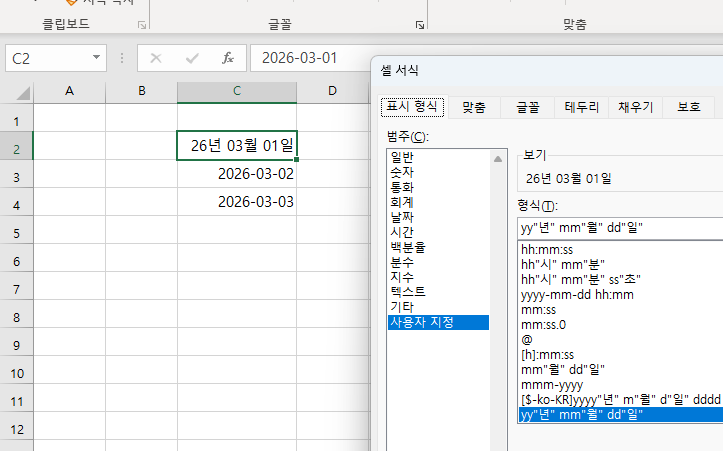Click formula bar showing 2026-03-01
723x451 pixels.
[310, 58]
